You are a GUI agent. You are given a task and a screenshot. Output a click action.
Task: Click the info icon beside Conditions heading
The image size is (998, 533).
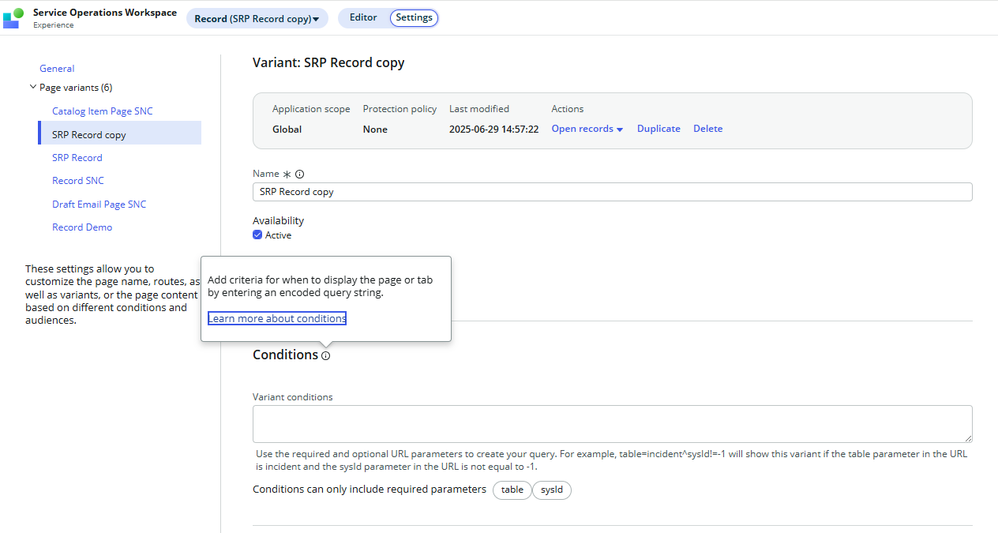326,356
